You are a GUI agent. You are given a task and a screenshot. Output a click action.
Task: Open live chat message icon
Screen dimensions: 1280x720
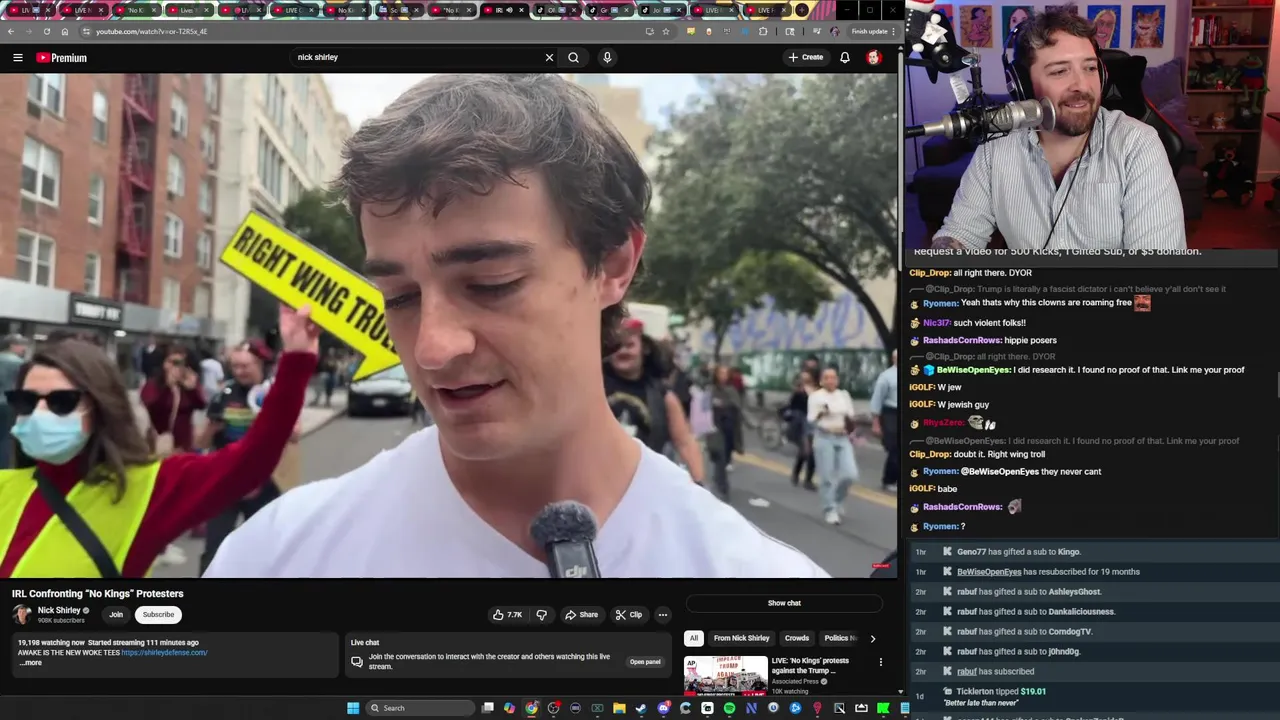[x=357, y=662]
